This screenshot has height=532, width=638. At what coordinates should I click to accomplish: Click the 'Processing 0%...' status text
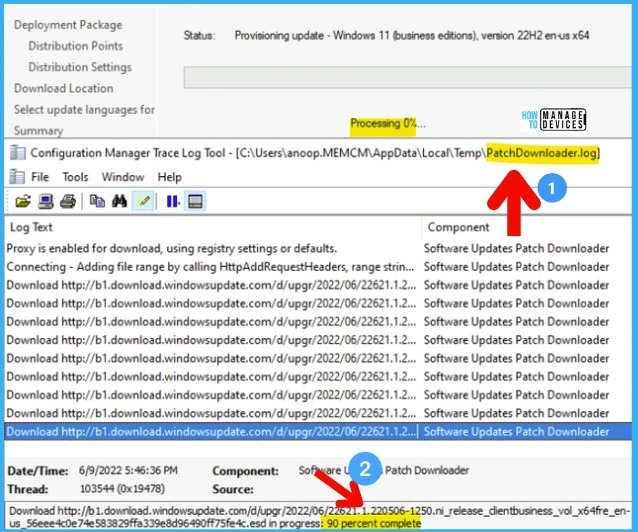(388, 123)
